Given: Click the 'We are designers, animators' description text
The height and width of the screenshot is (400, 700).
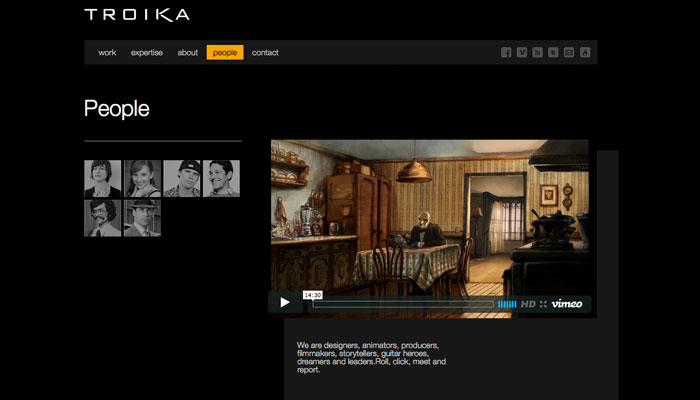Looking at the screenshot, I should point(371,357).
